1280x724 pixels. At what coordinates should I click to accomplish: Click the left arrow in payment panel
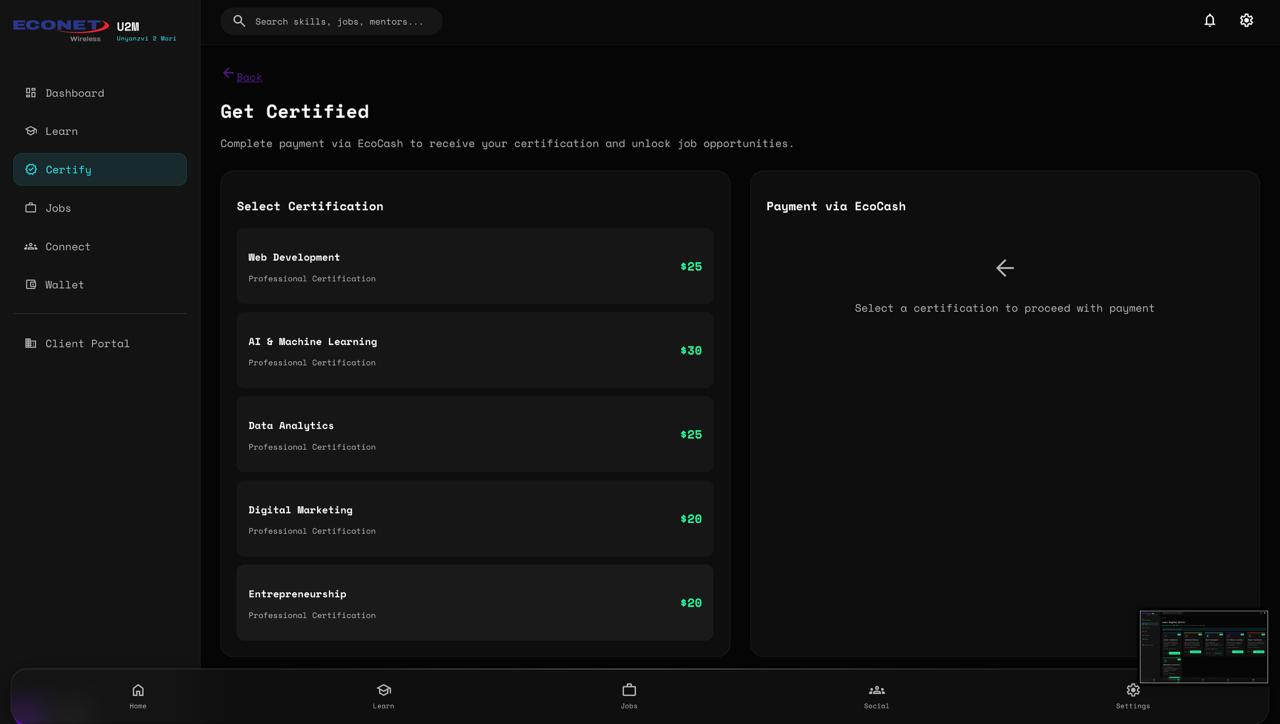click(x=1005, y=268)
